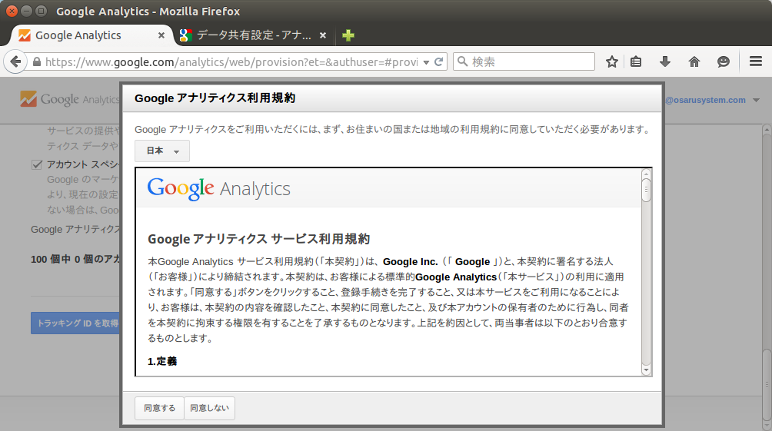
Task: Toggle the アカウント スペシャリスト checkbox behind dialog
Action: tap(37, 165)
